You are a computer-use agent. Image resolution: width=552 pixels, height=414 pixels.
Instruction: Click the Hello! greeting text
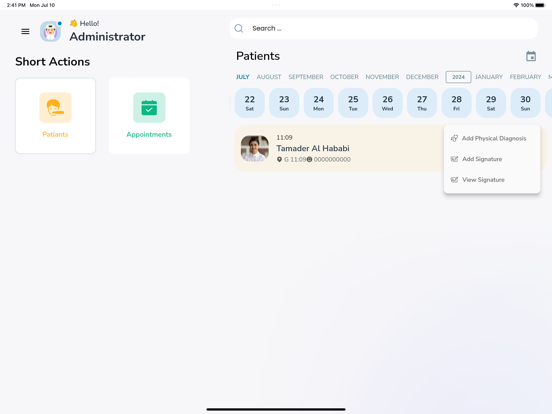tap(89, 24)
